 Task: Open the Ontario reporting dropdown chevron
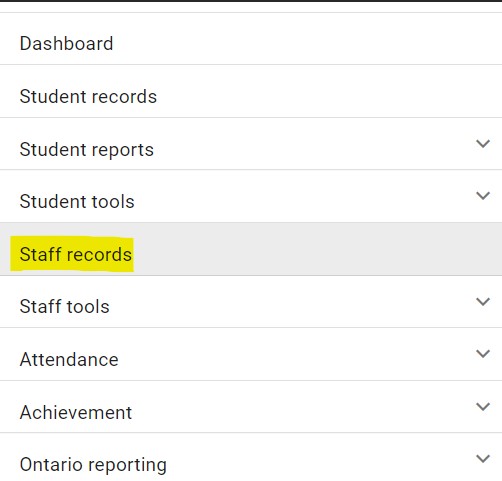(483, 459)
